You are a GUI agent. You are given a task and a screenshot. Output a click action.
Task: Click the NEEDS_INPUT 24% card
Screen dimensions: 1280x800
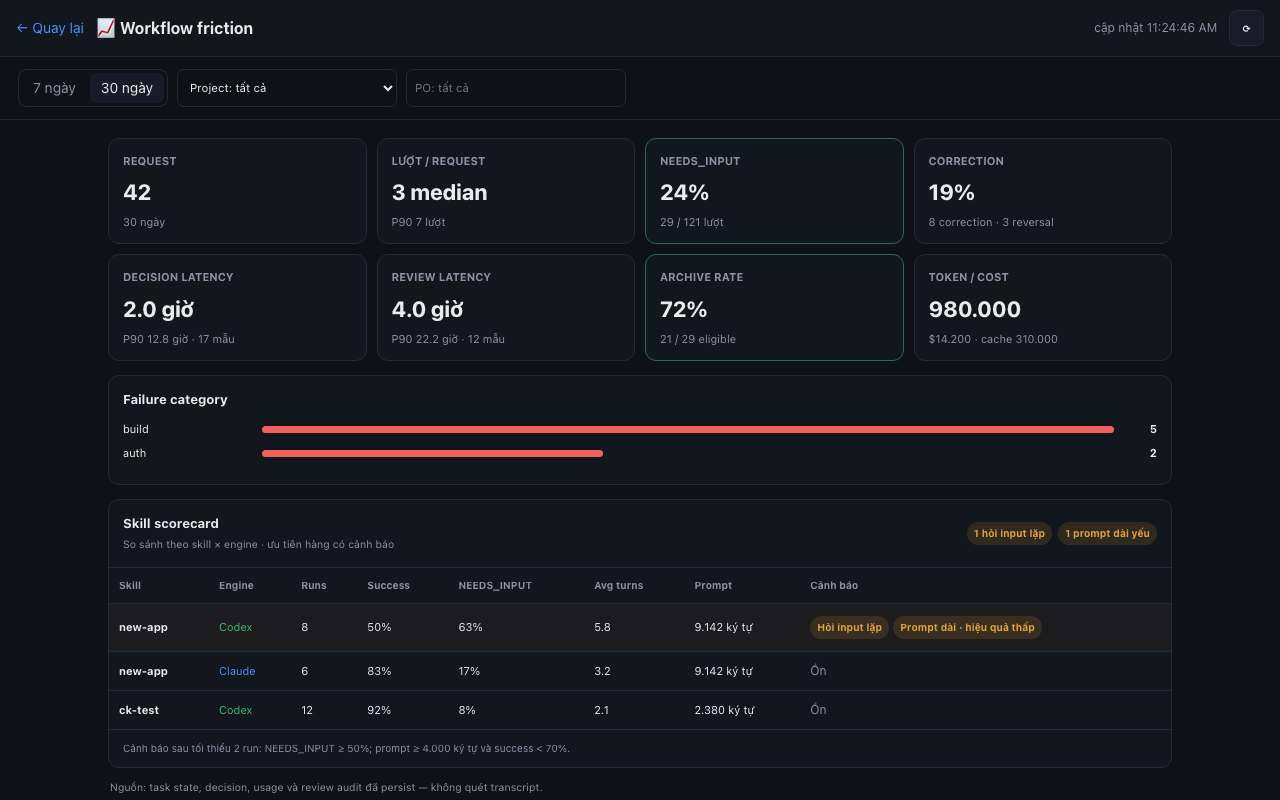coord(774,191)
